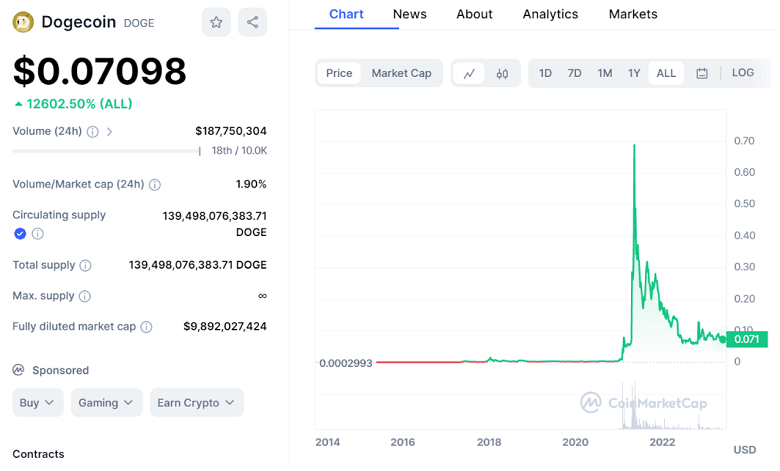Set chart range to 7D
Viewport: 780px width, 471px height.
coord(574,73)
